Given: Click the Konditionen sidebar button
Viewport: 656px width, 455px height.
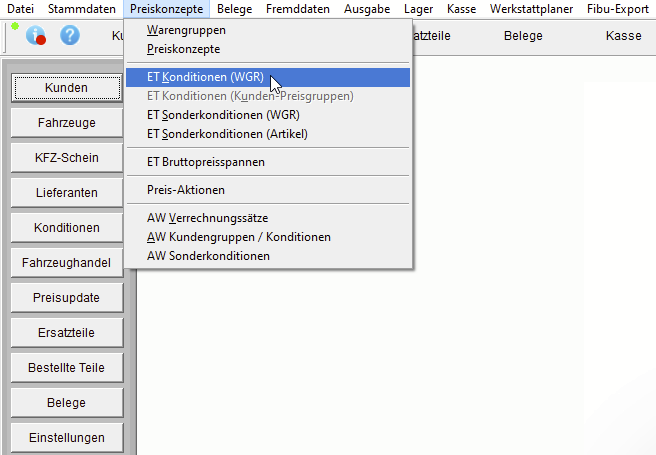Looking at the screenshot, I should (67, 228).
